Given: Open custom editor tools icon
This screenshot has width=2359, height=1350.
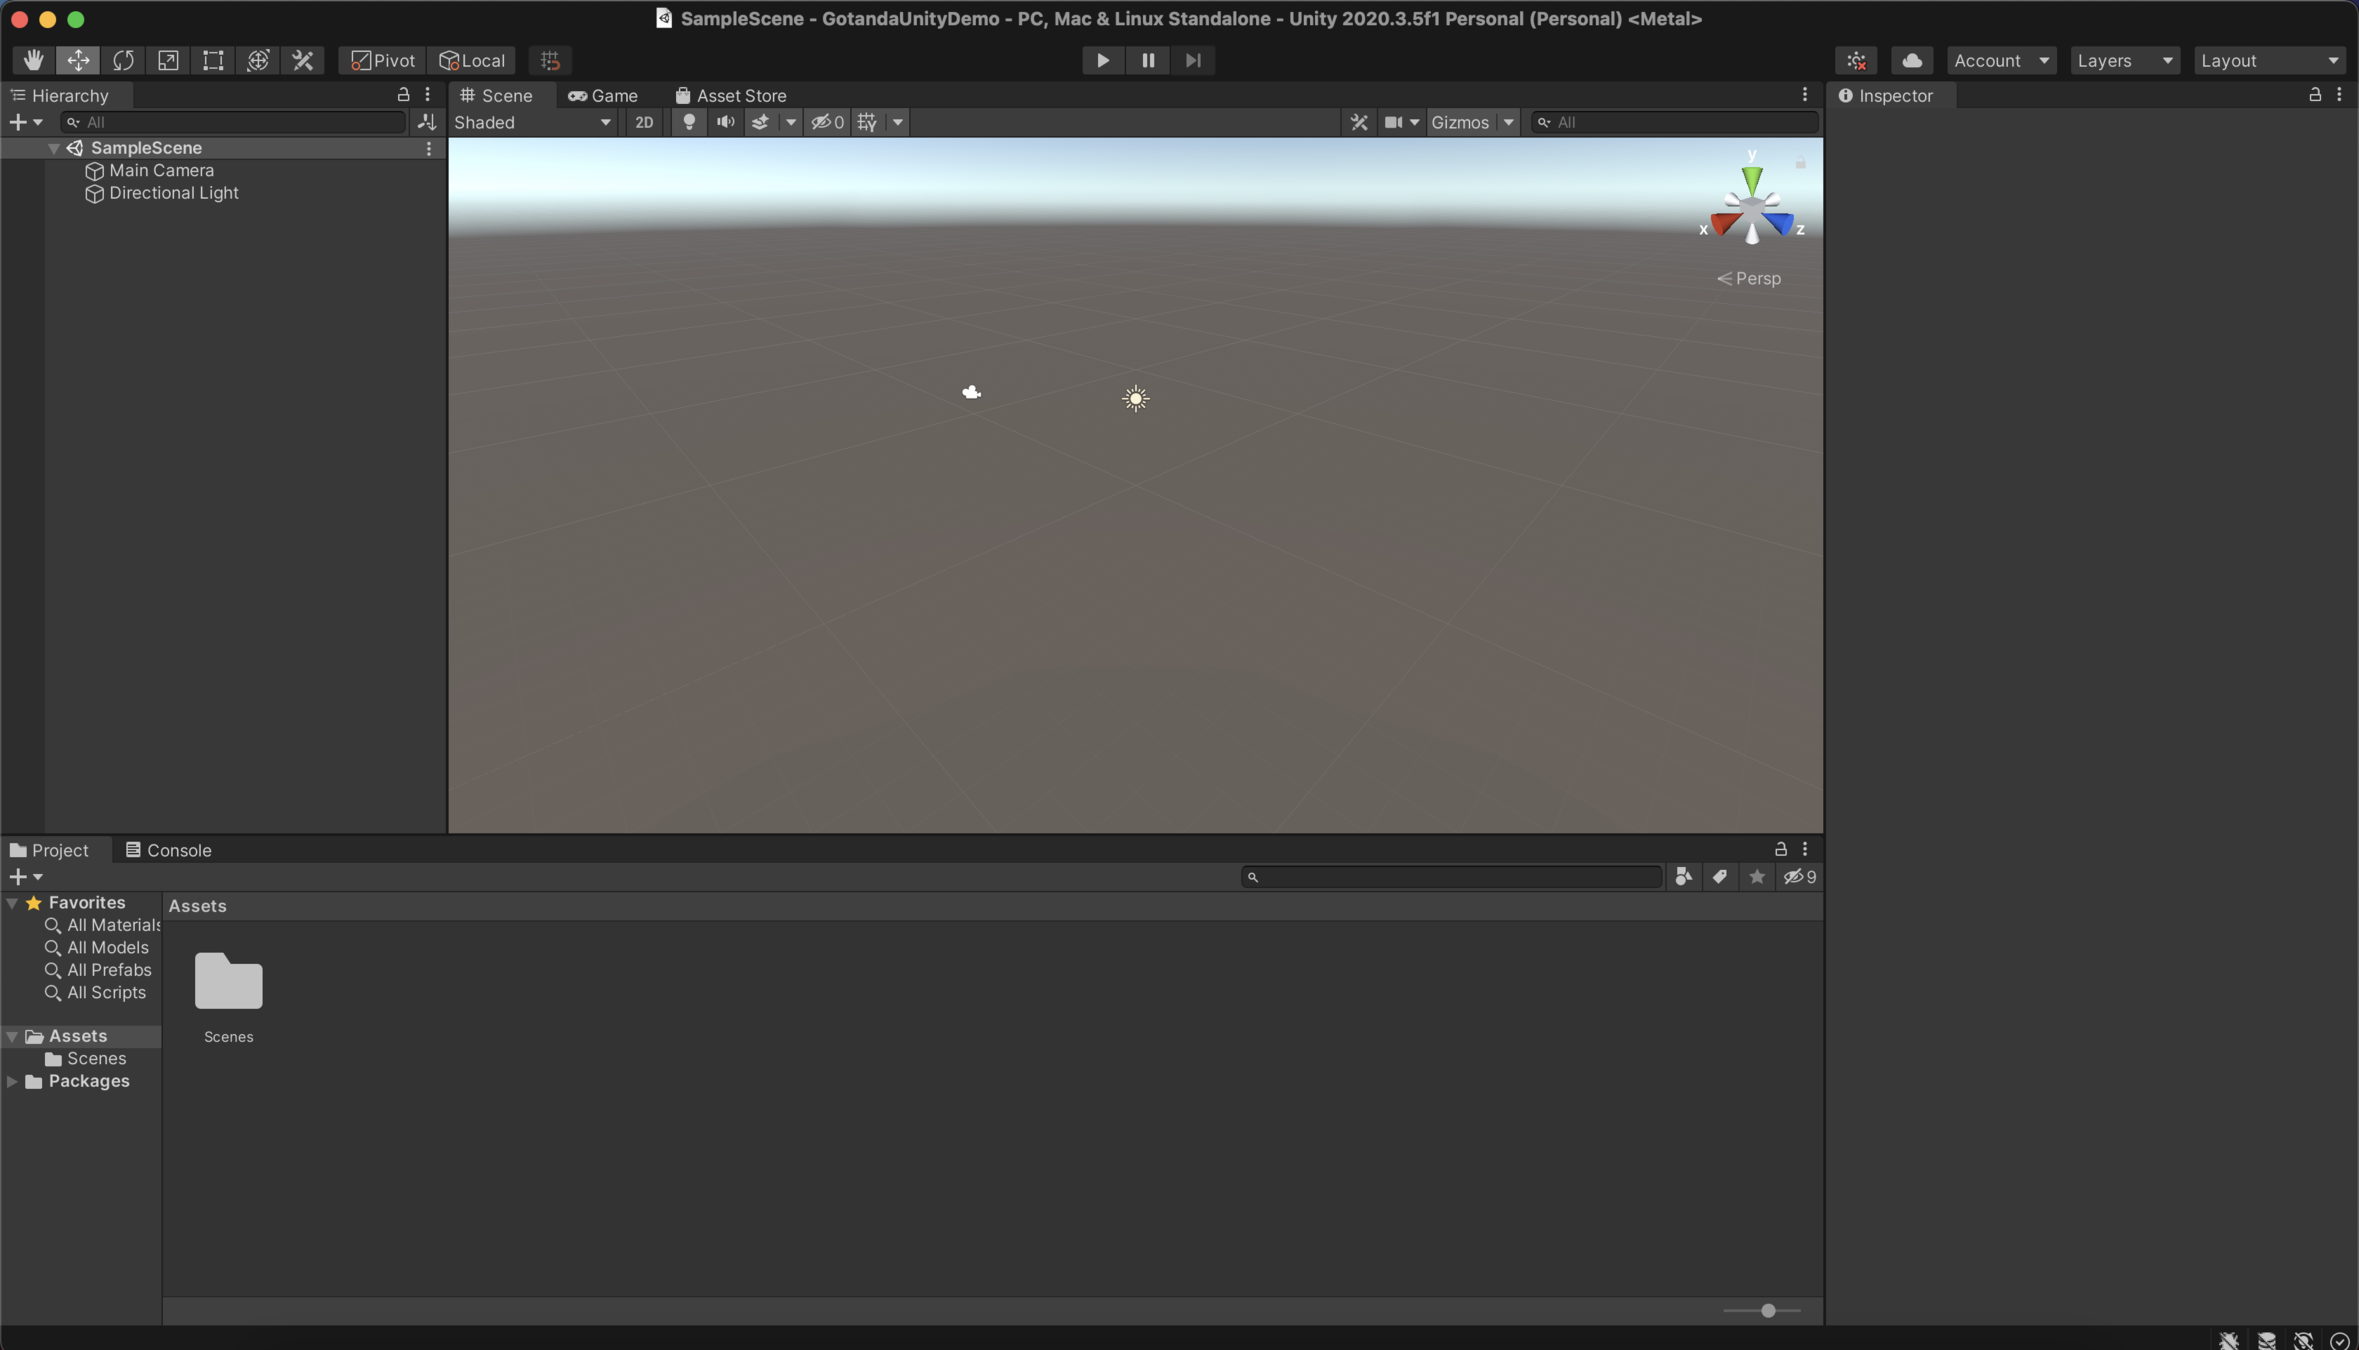Looking at the screenshot, I should 303,60.
